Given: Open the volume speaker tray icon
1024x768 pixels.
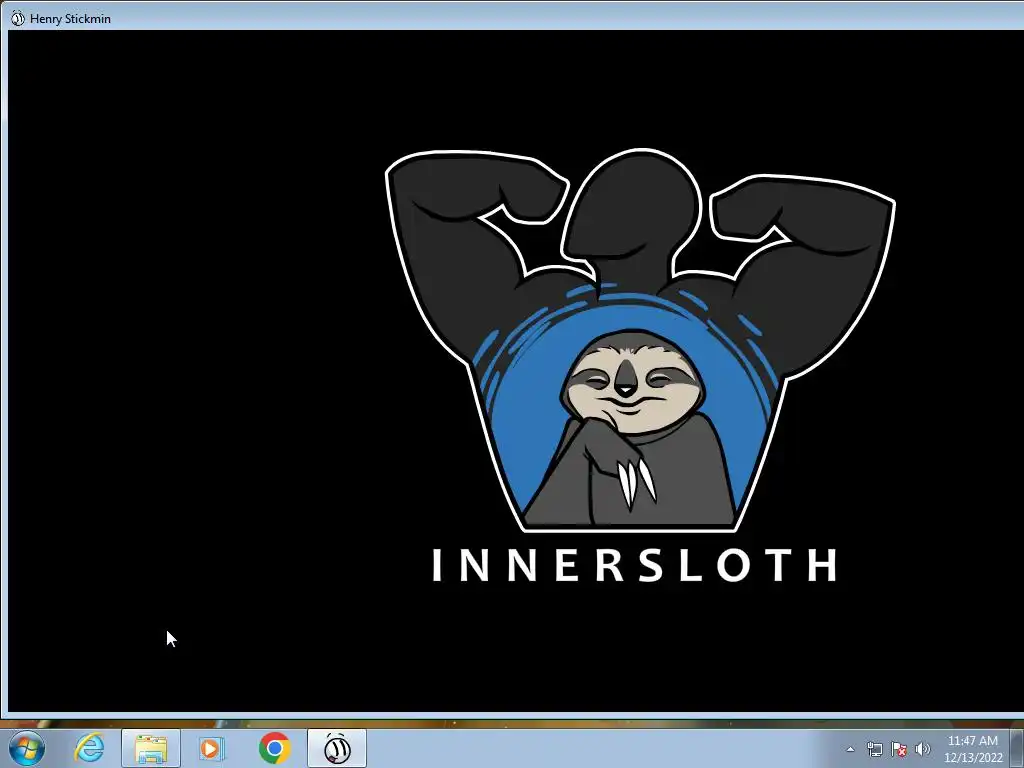Looking at the screenshot, I should (923, 749).
